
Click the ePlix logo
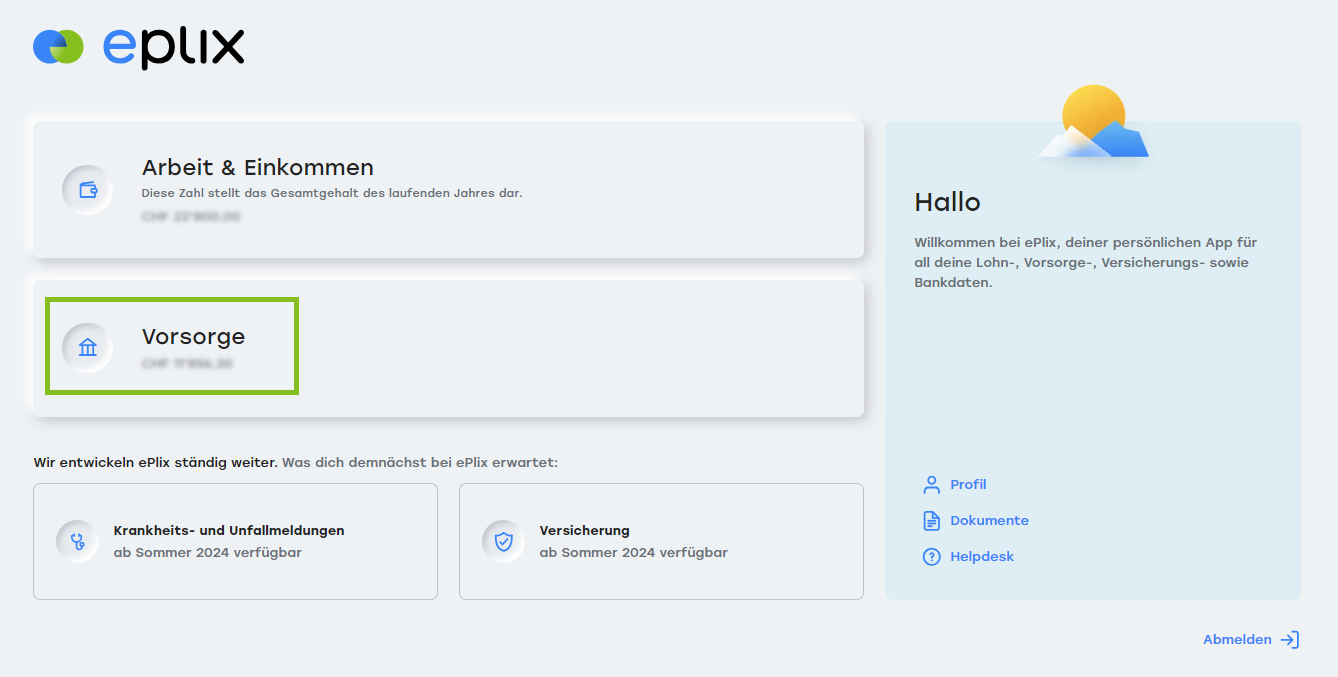pyautogui.click(x=138, y=47)
